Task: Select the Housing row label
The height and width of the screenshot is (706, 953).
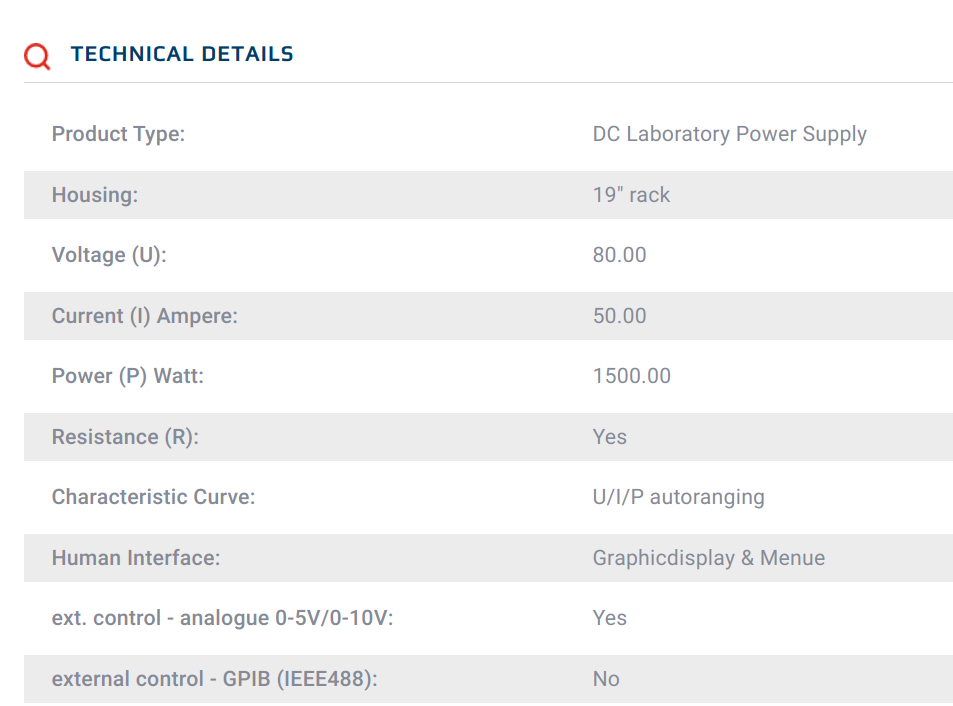Action: [95, 195]
